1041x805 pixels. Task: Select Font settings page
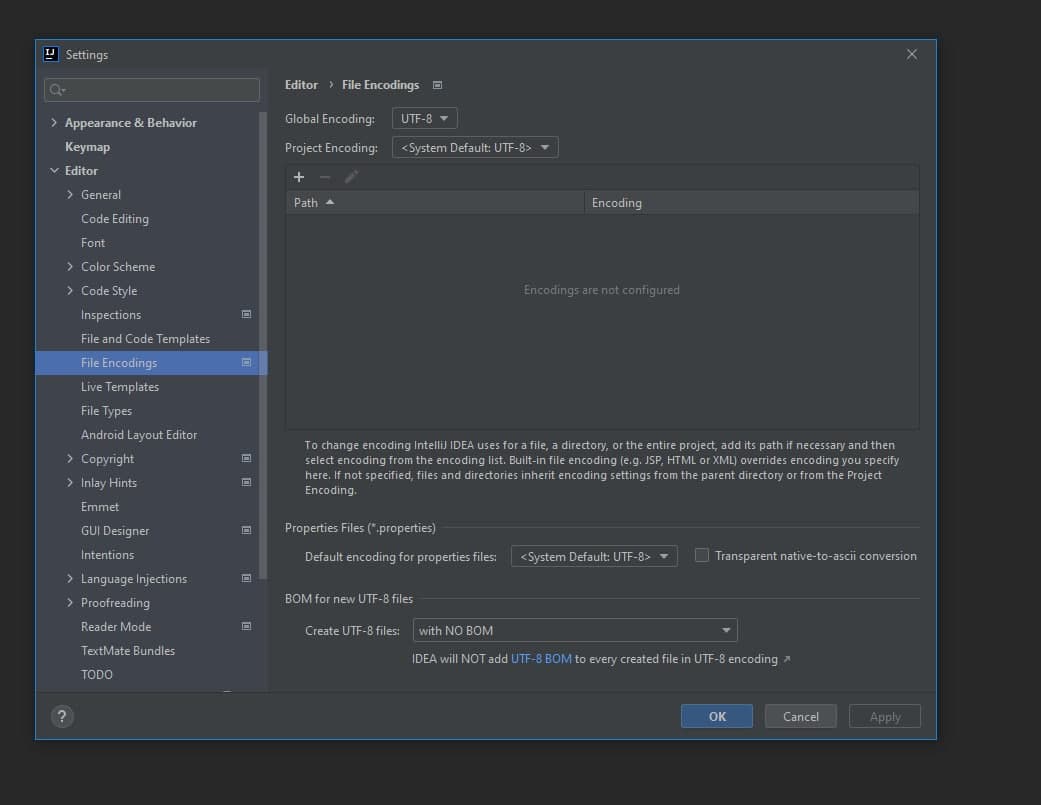pos(93,243)
